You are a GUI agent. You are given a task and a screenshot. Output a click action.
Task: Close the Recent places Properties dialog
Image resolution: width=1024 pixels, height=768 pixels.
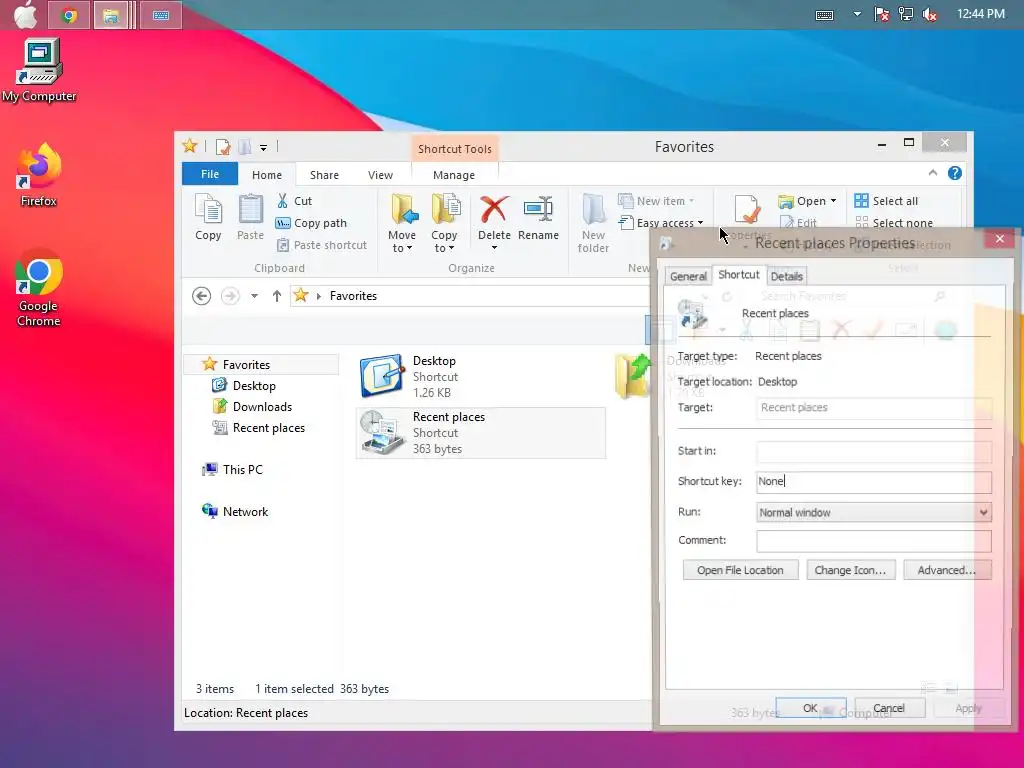point(999,239)
